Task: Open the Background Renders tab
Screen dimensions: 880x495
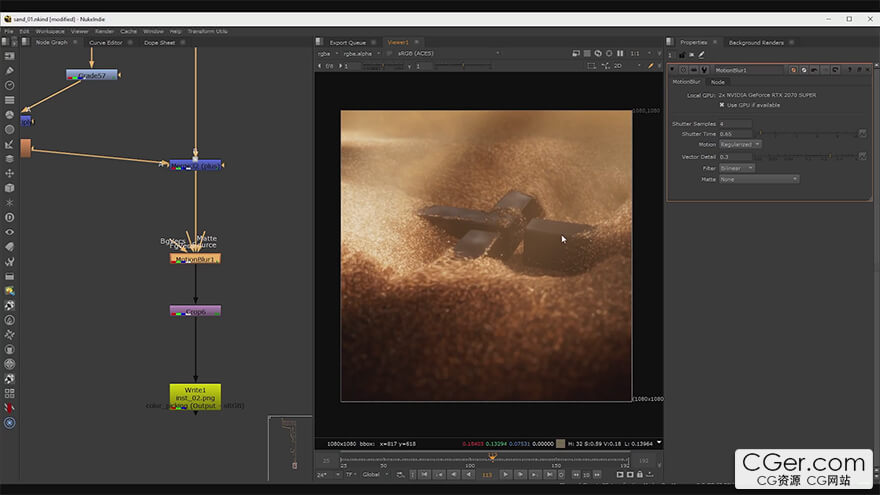Action: (x=756, y=43)
